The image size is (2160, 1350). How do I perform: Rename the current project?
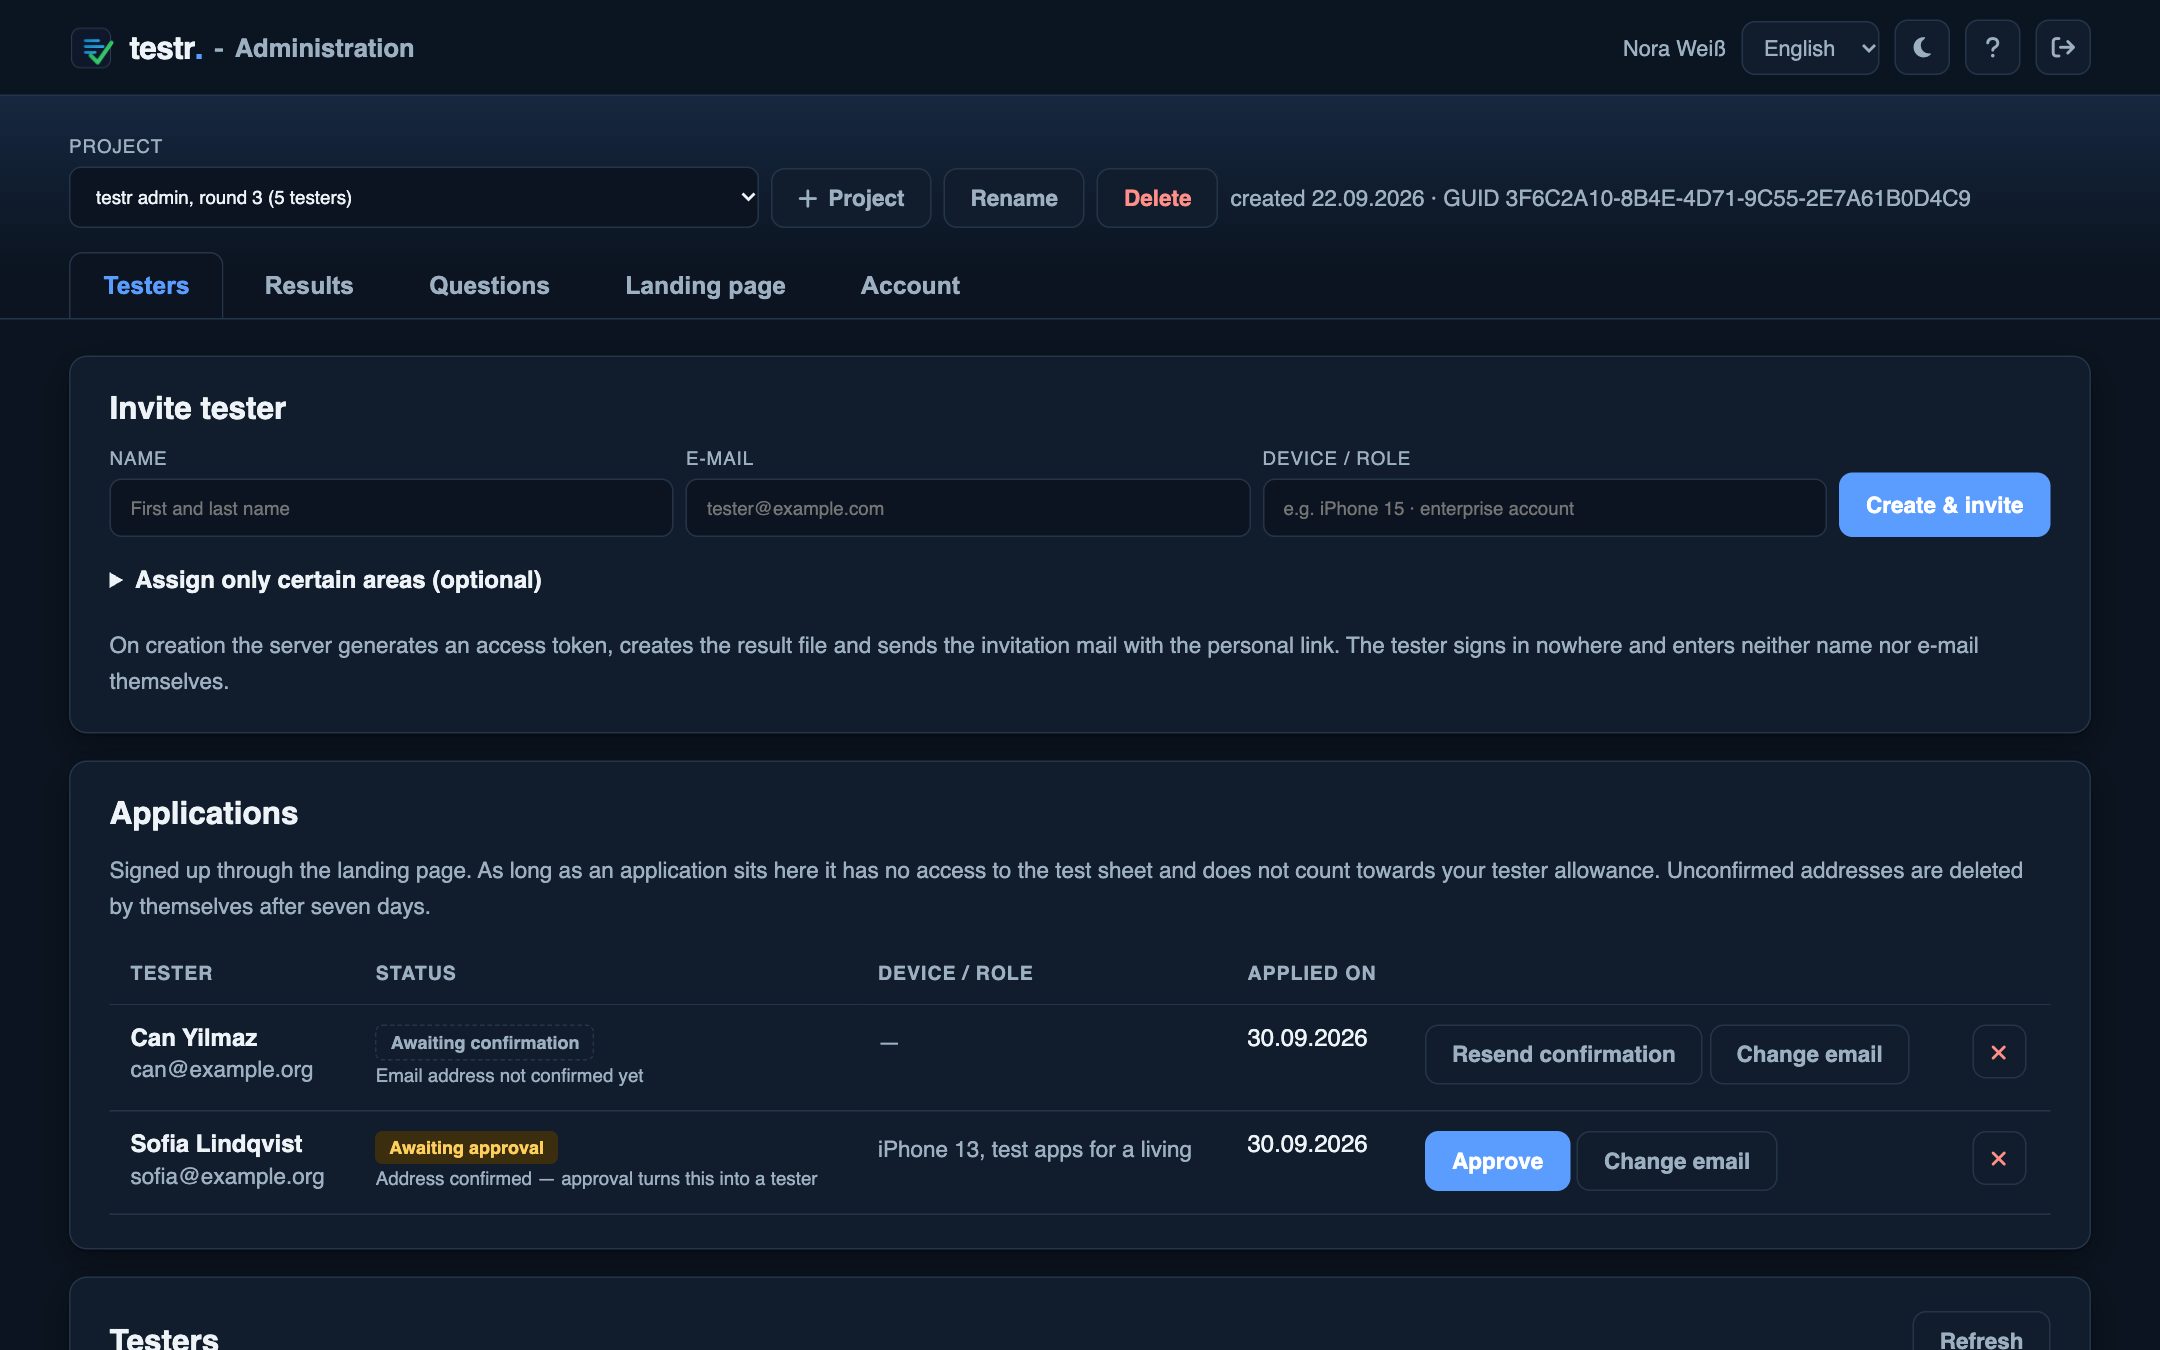[1013, 198]
